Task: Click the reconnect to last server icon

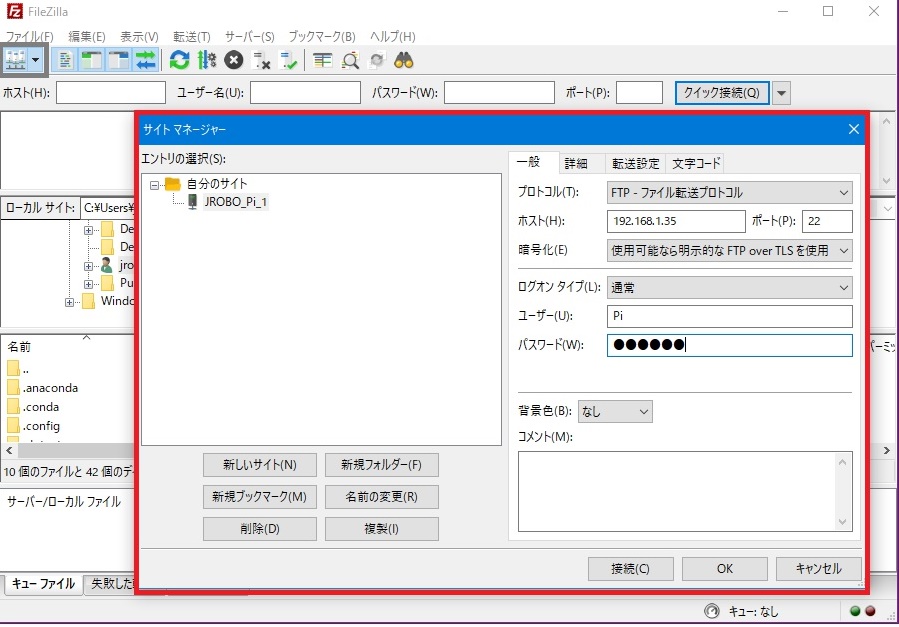Action: (288, 60)
